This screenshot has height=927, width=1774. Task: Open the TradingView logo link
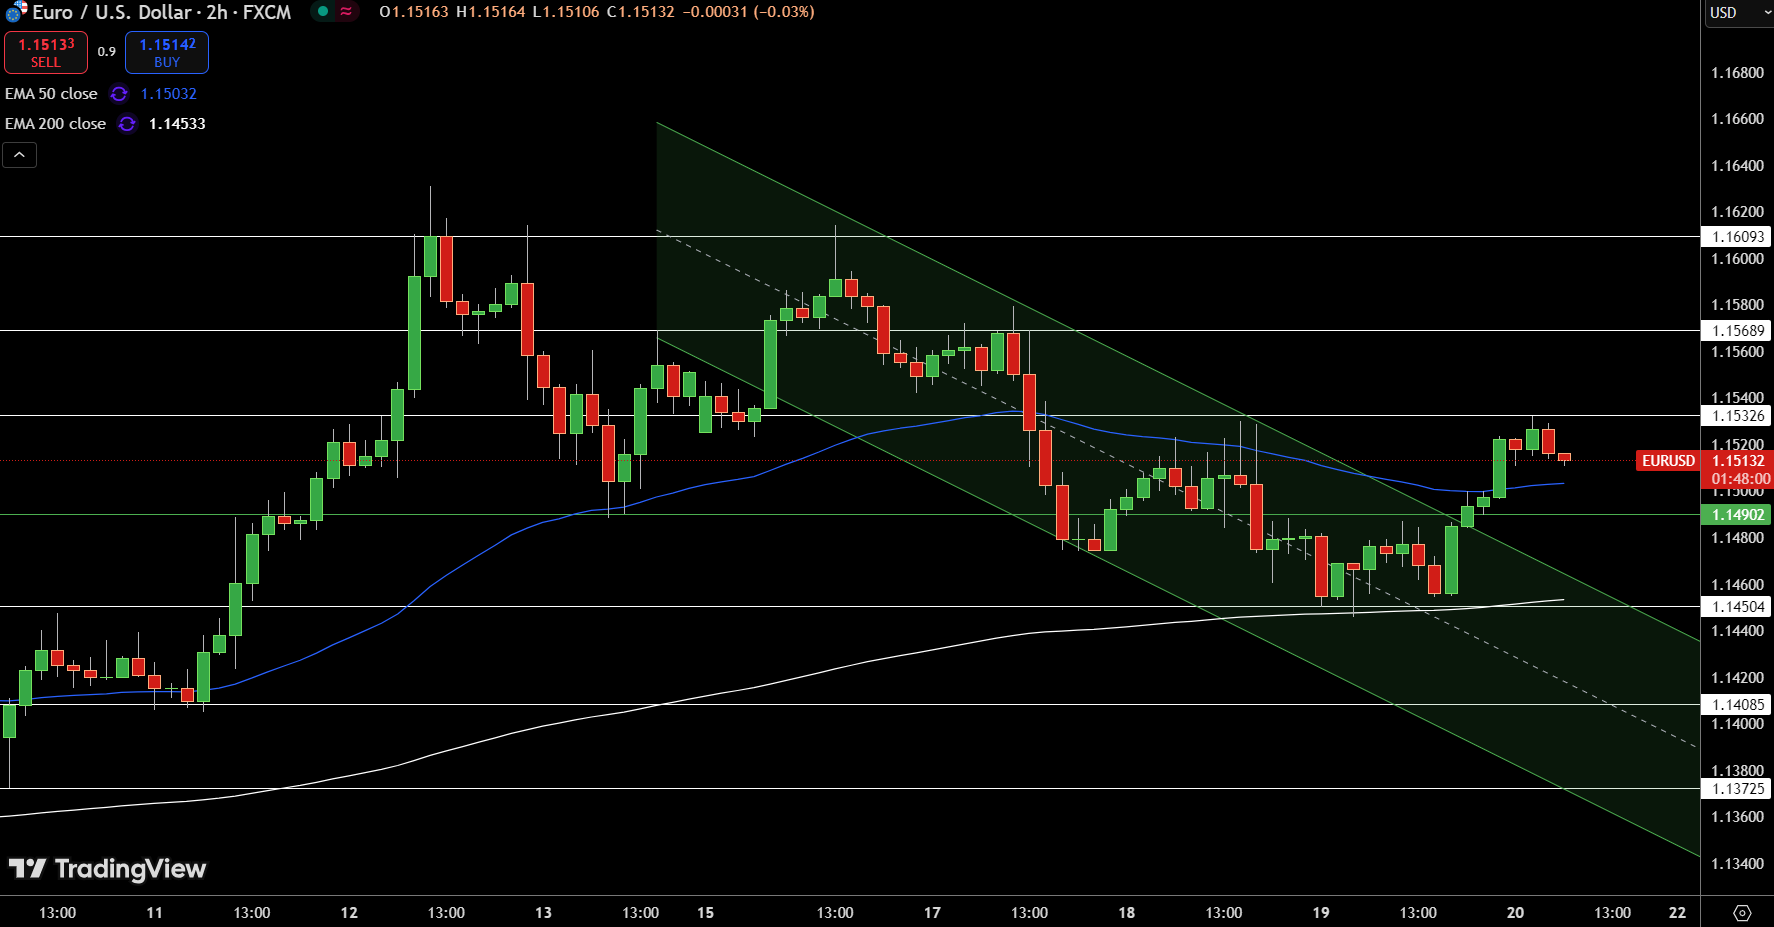click(107, 868)
